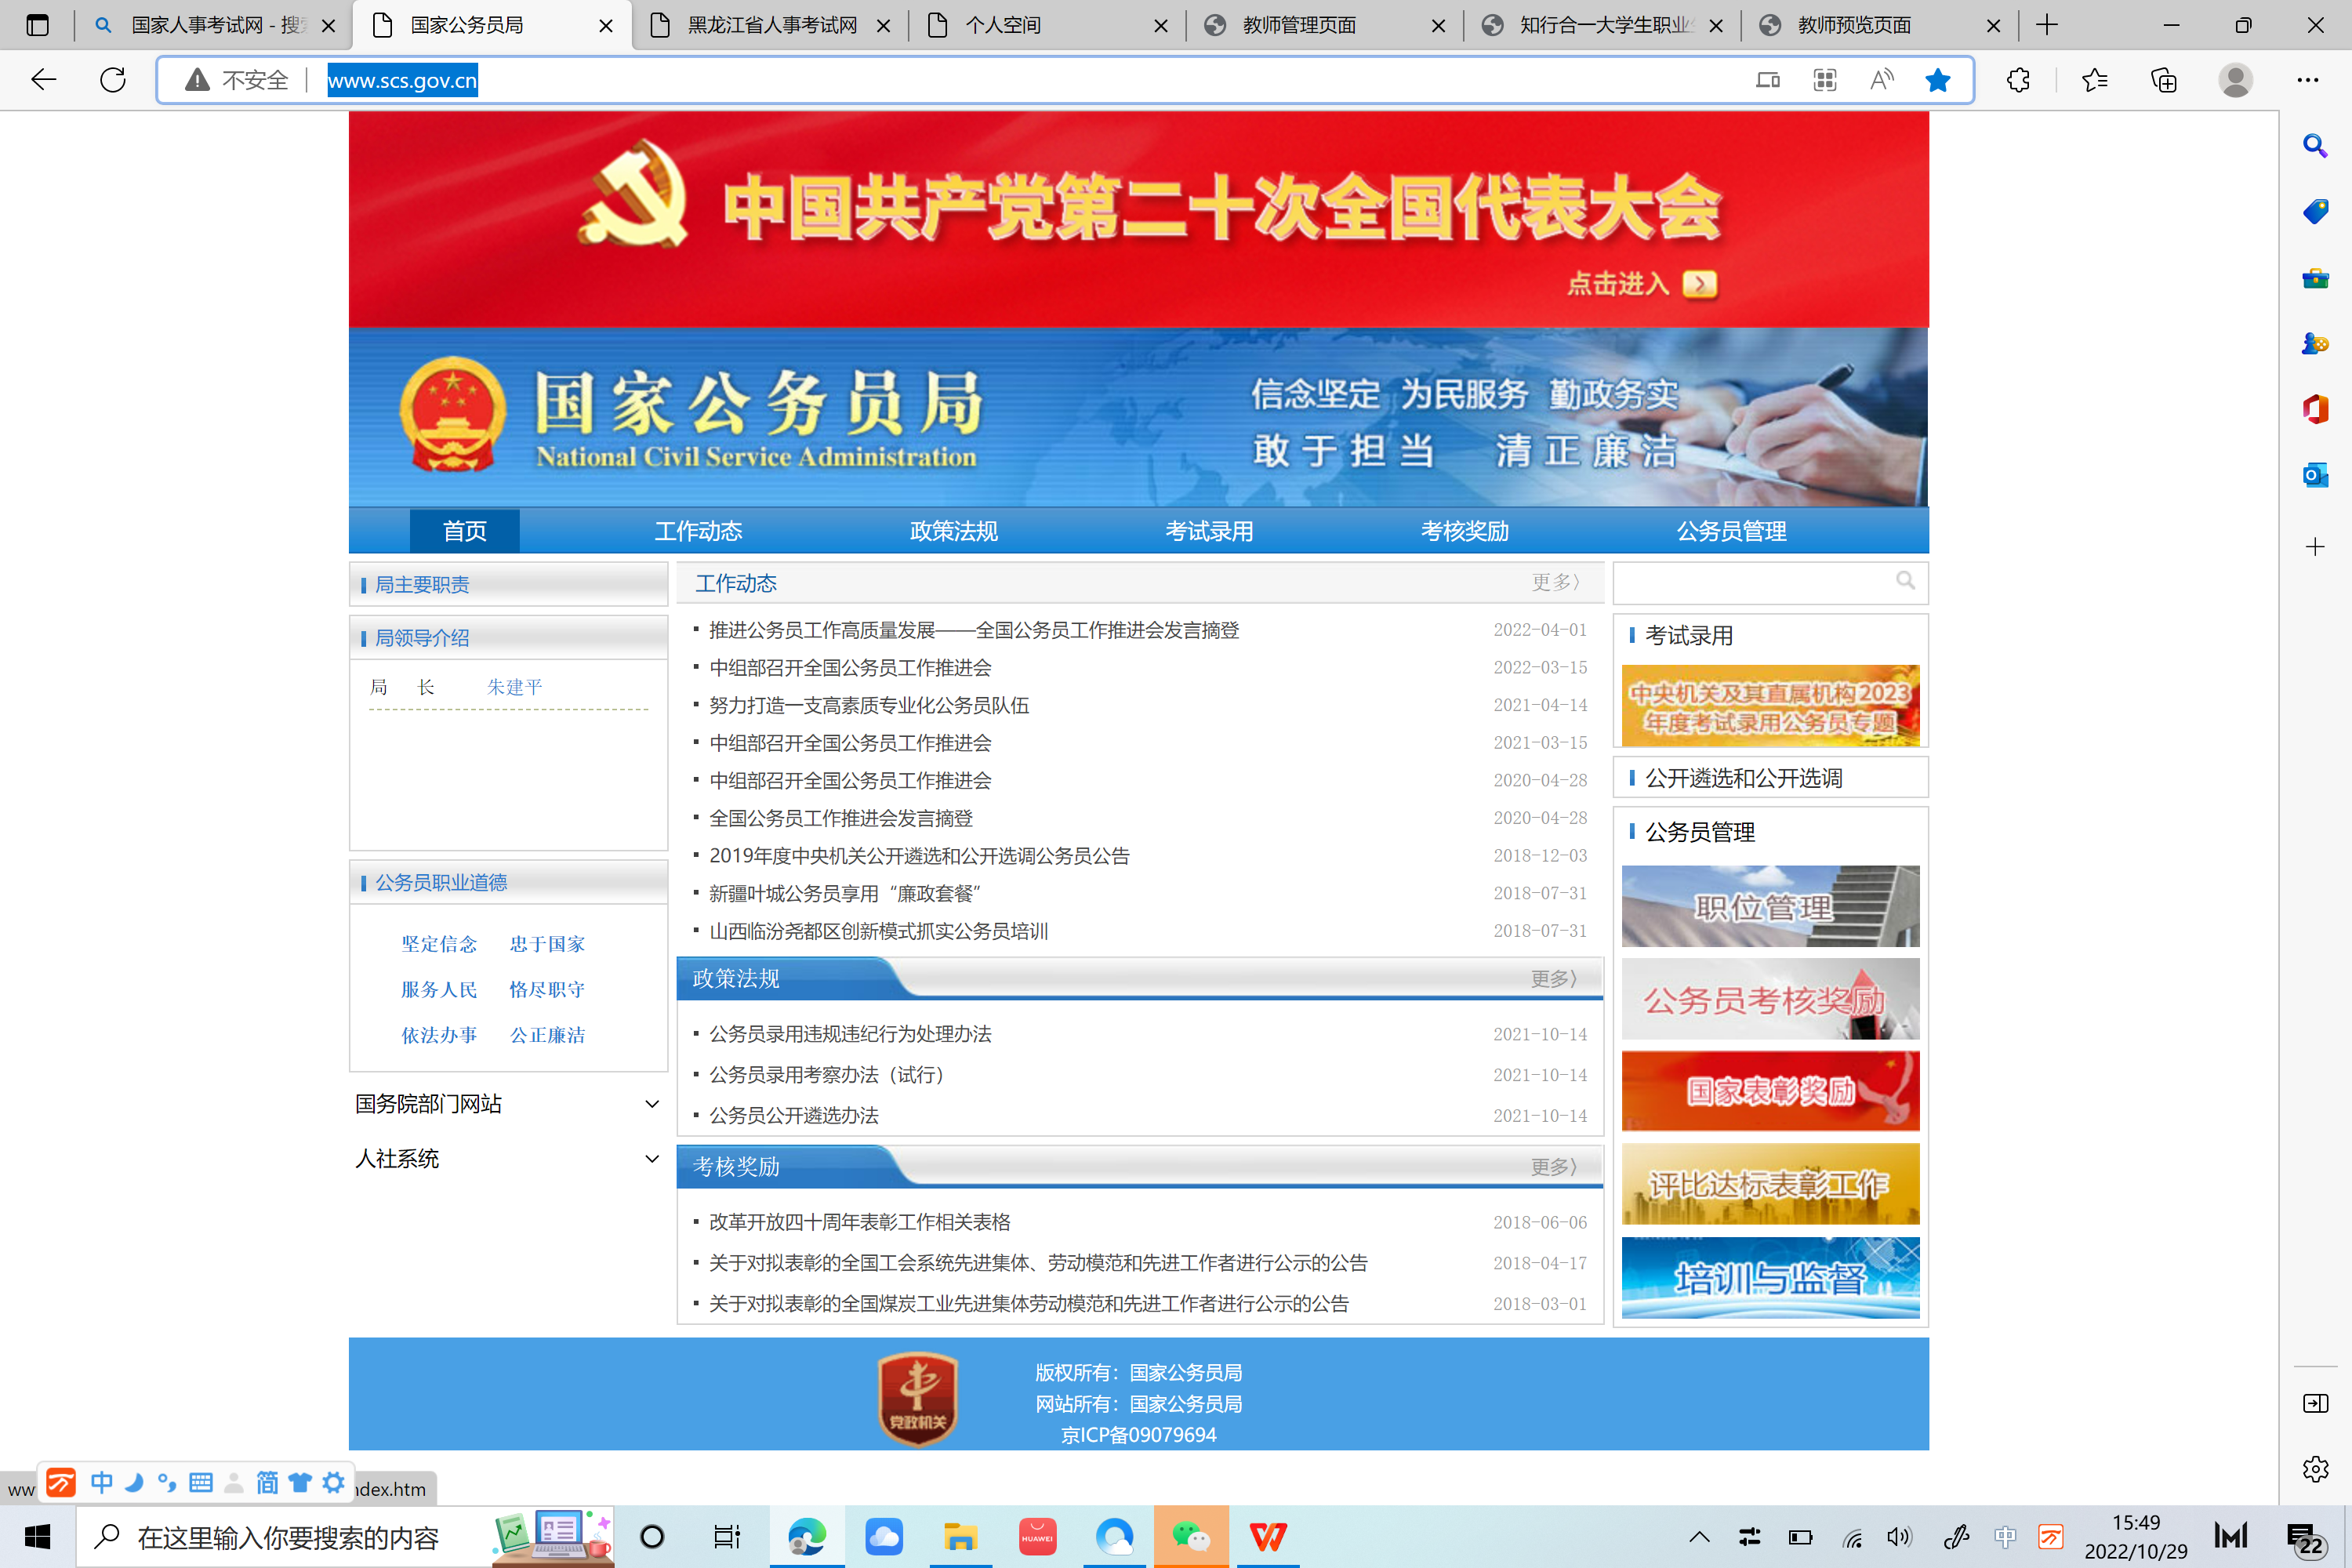Open the 公务员公开遴选办法 link
2352x1568 pixels.
pos(794,1115)
